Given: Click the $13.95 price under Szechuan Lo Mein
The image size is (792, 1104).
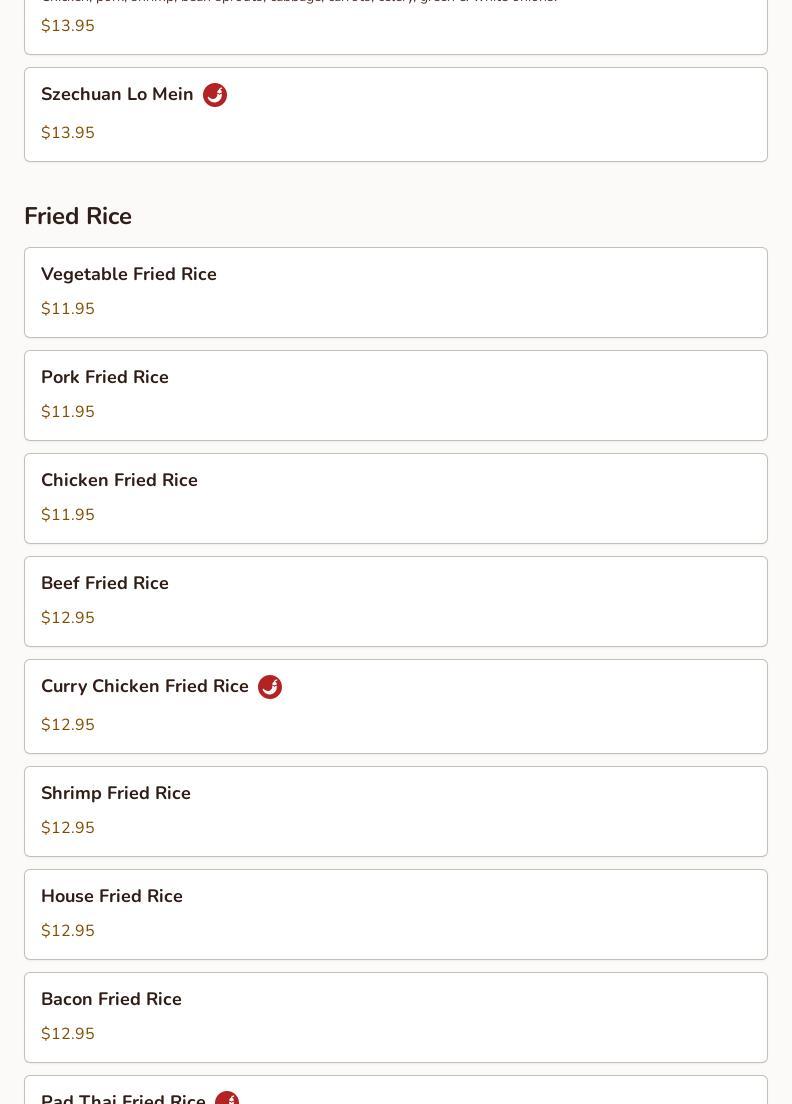Looking at the screenshot, I should pos(68,133).
